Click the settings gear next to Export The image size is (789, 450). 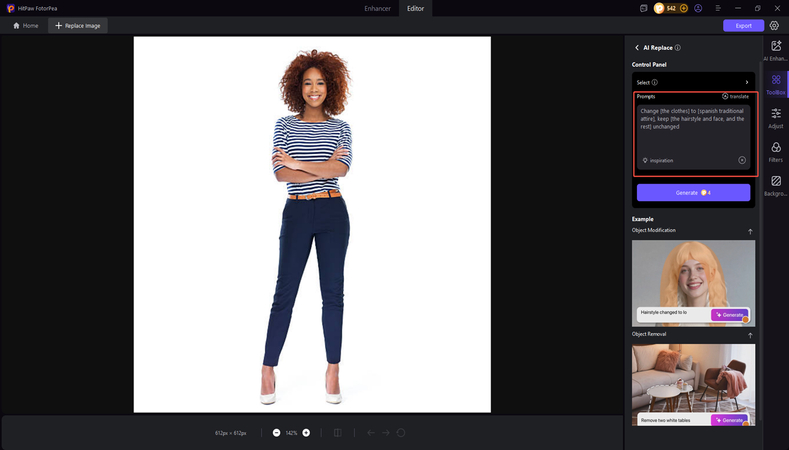pos(774,25)
